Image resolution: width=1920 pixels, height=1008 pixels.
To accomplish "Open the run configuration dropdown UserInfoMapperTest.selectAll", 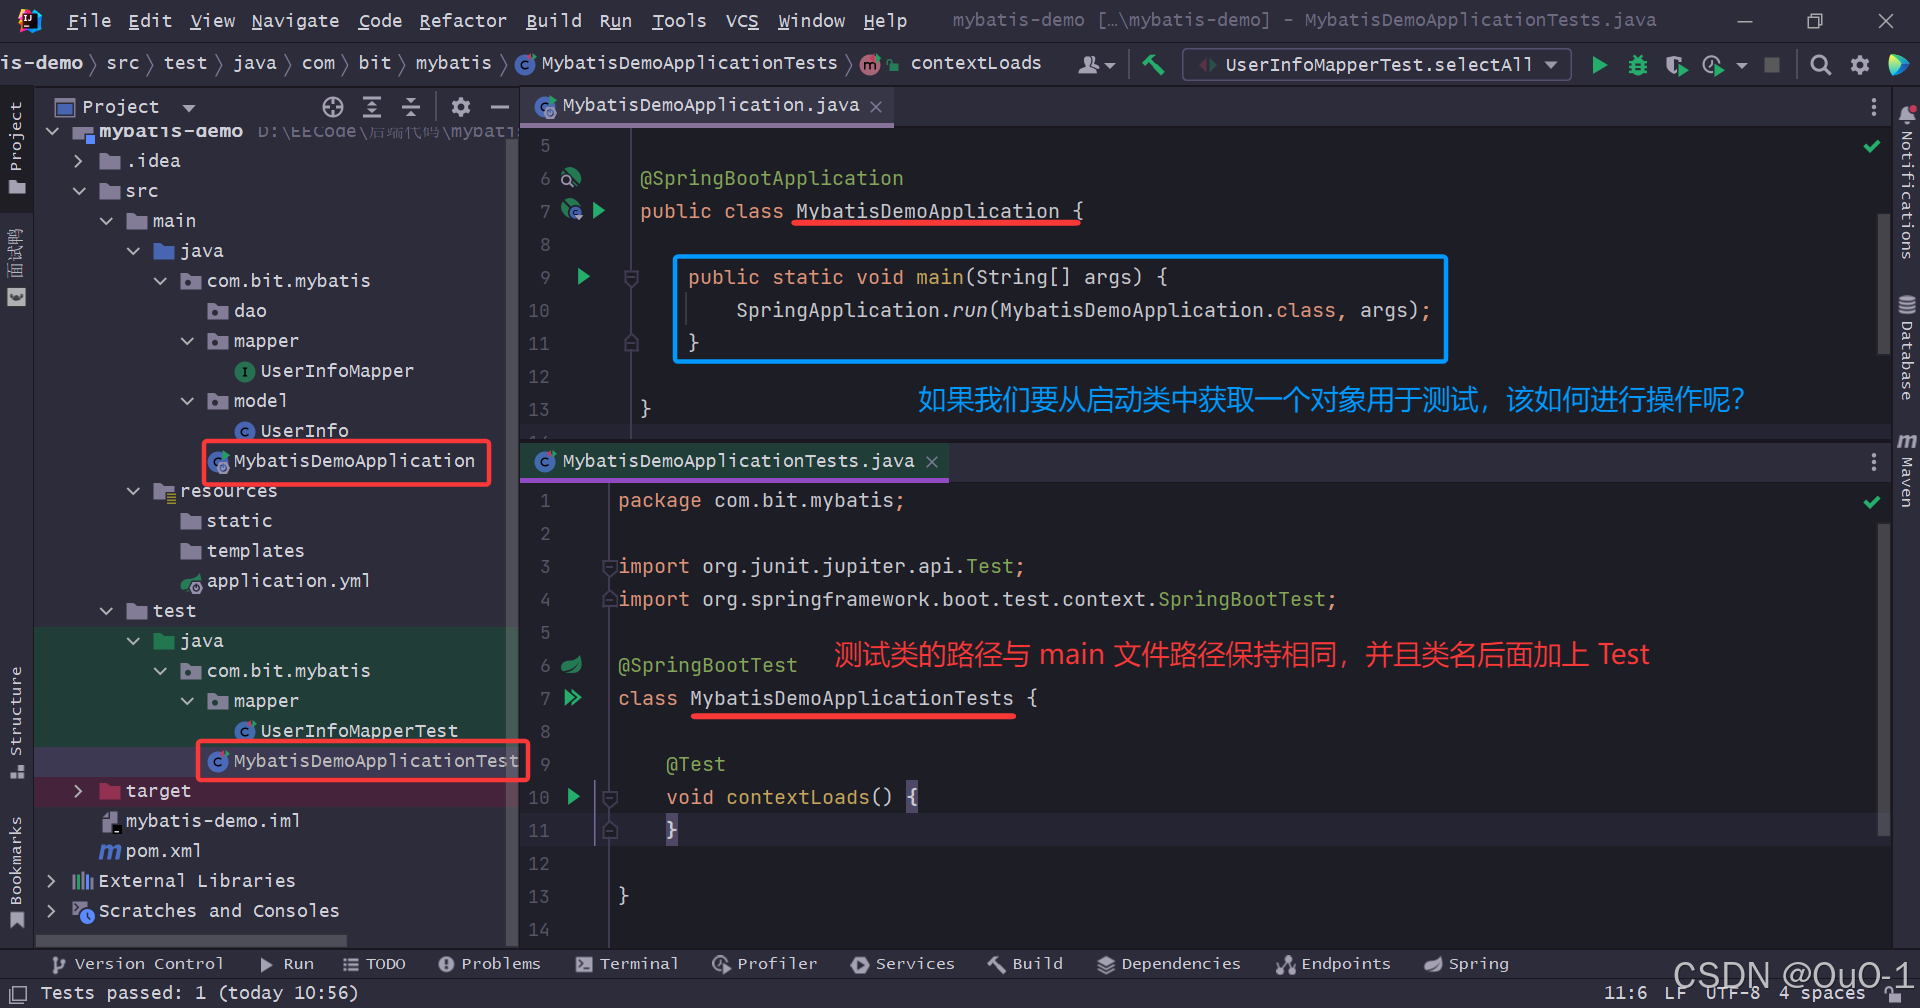I will point(1377,65).
